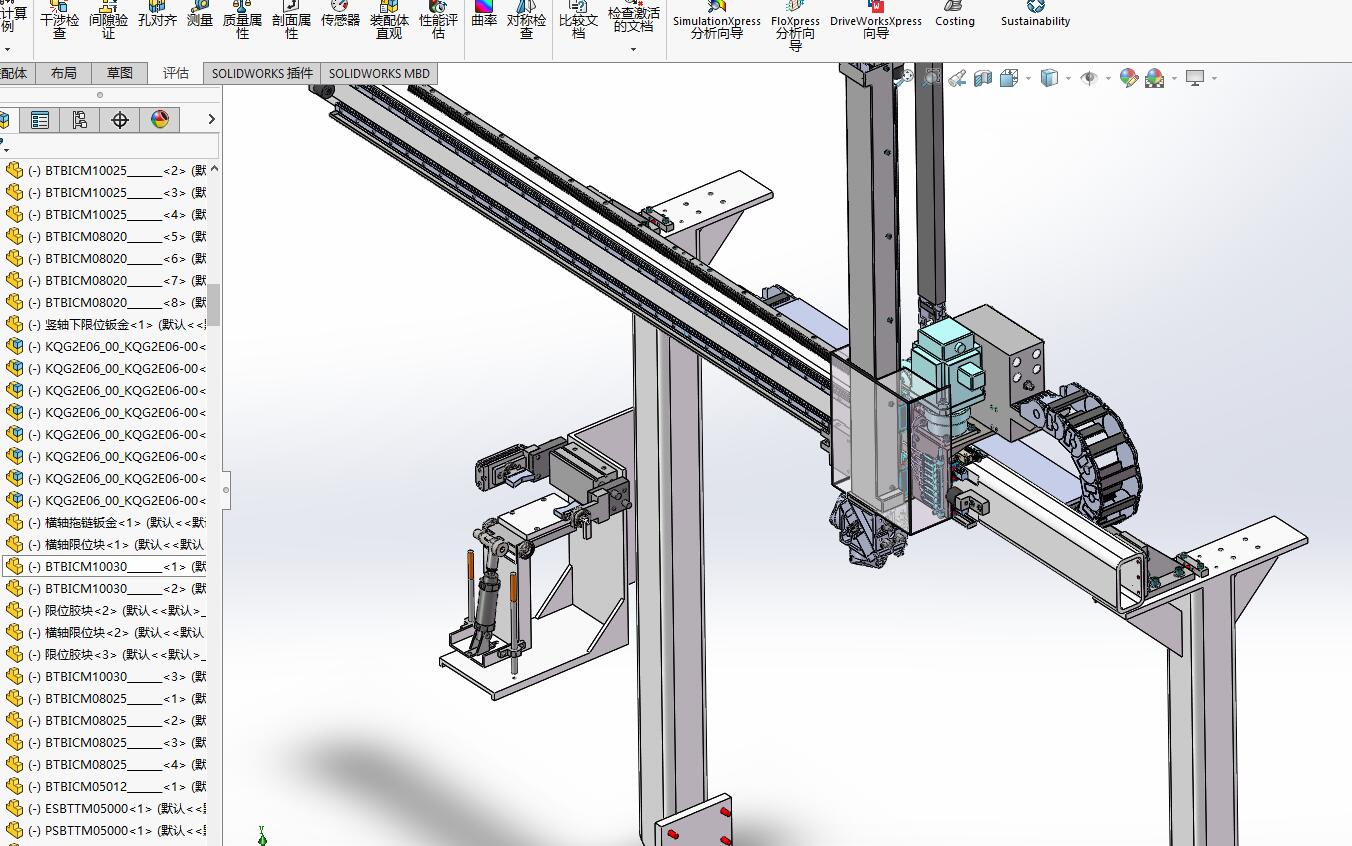
Task: Select BTBICM10025 <2> component in tree
Action: coord(107,170)
